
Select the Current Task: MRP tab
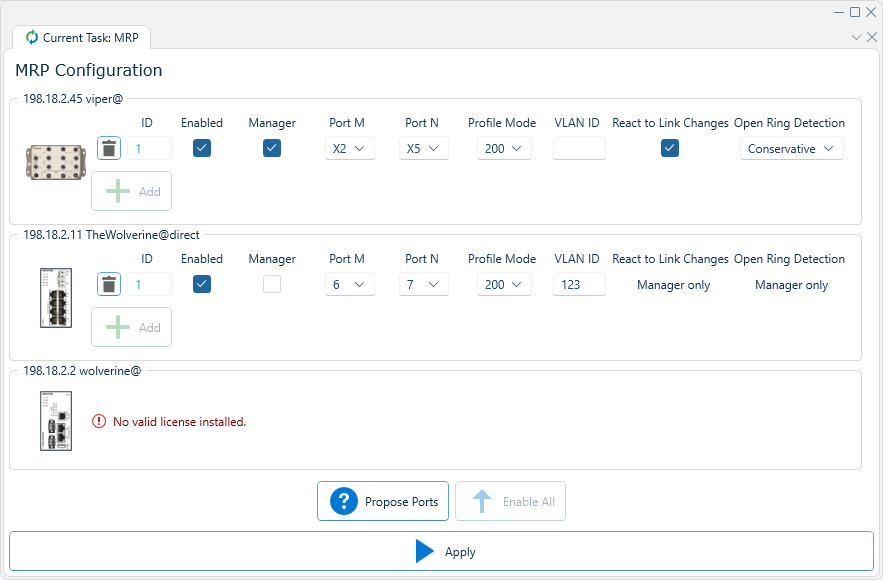coord(81,37)
